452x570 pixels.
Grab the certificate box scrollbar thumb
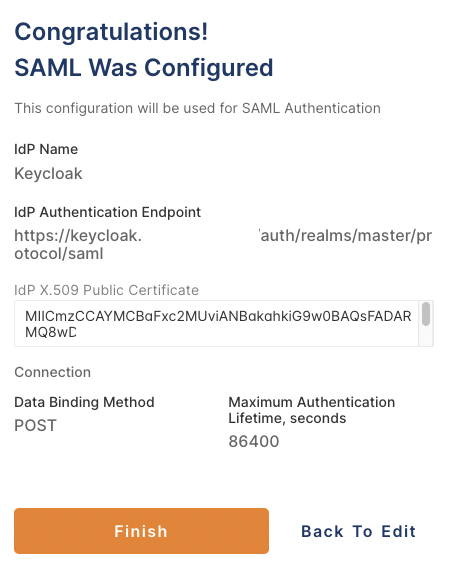tap(426, 314)
